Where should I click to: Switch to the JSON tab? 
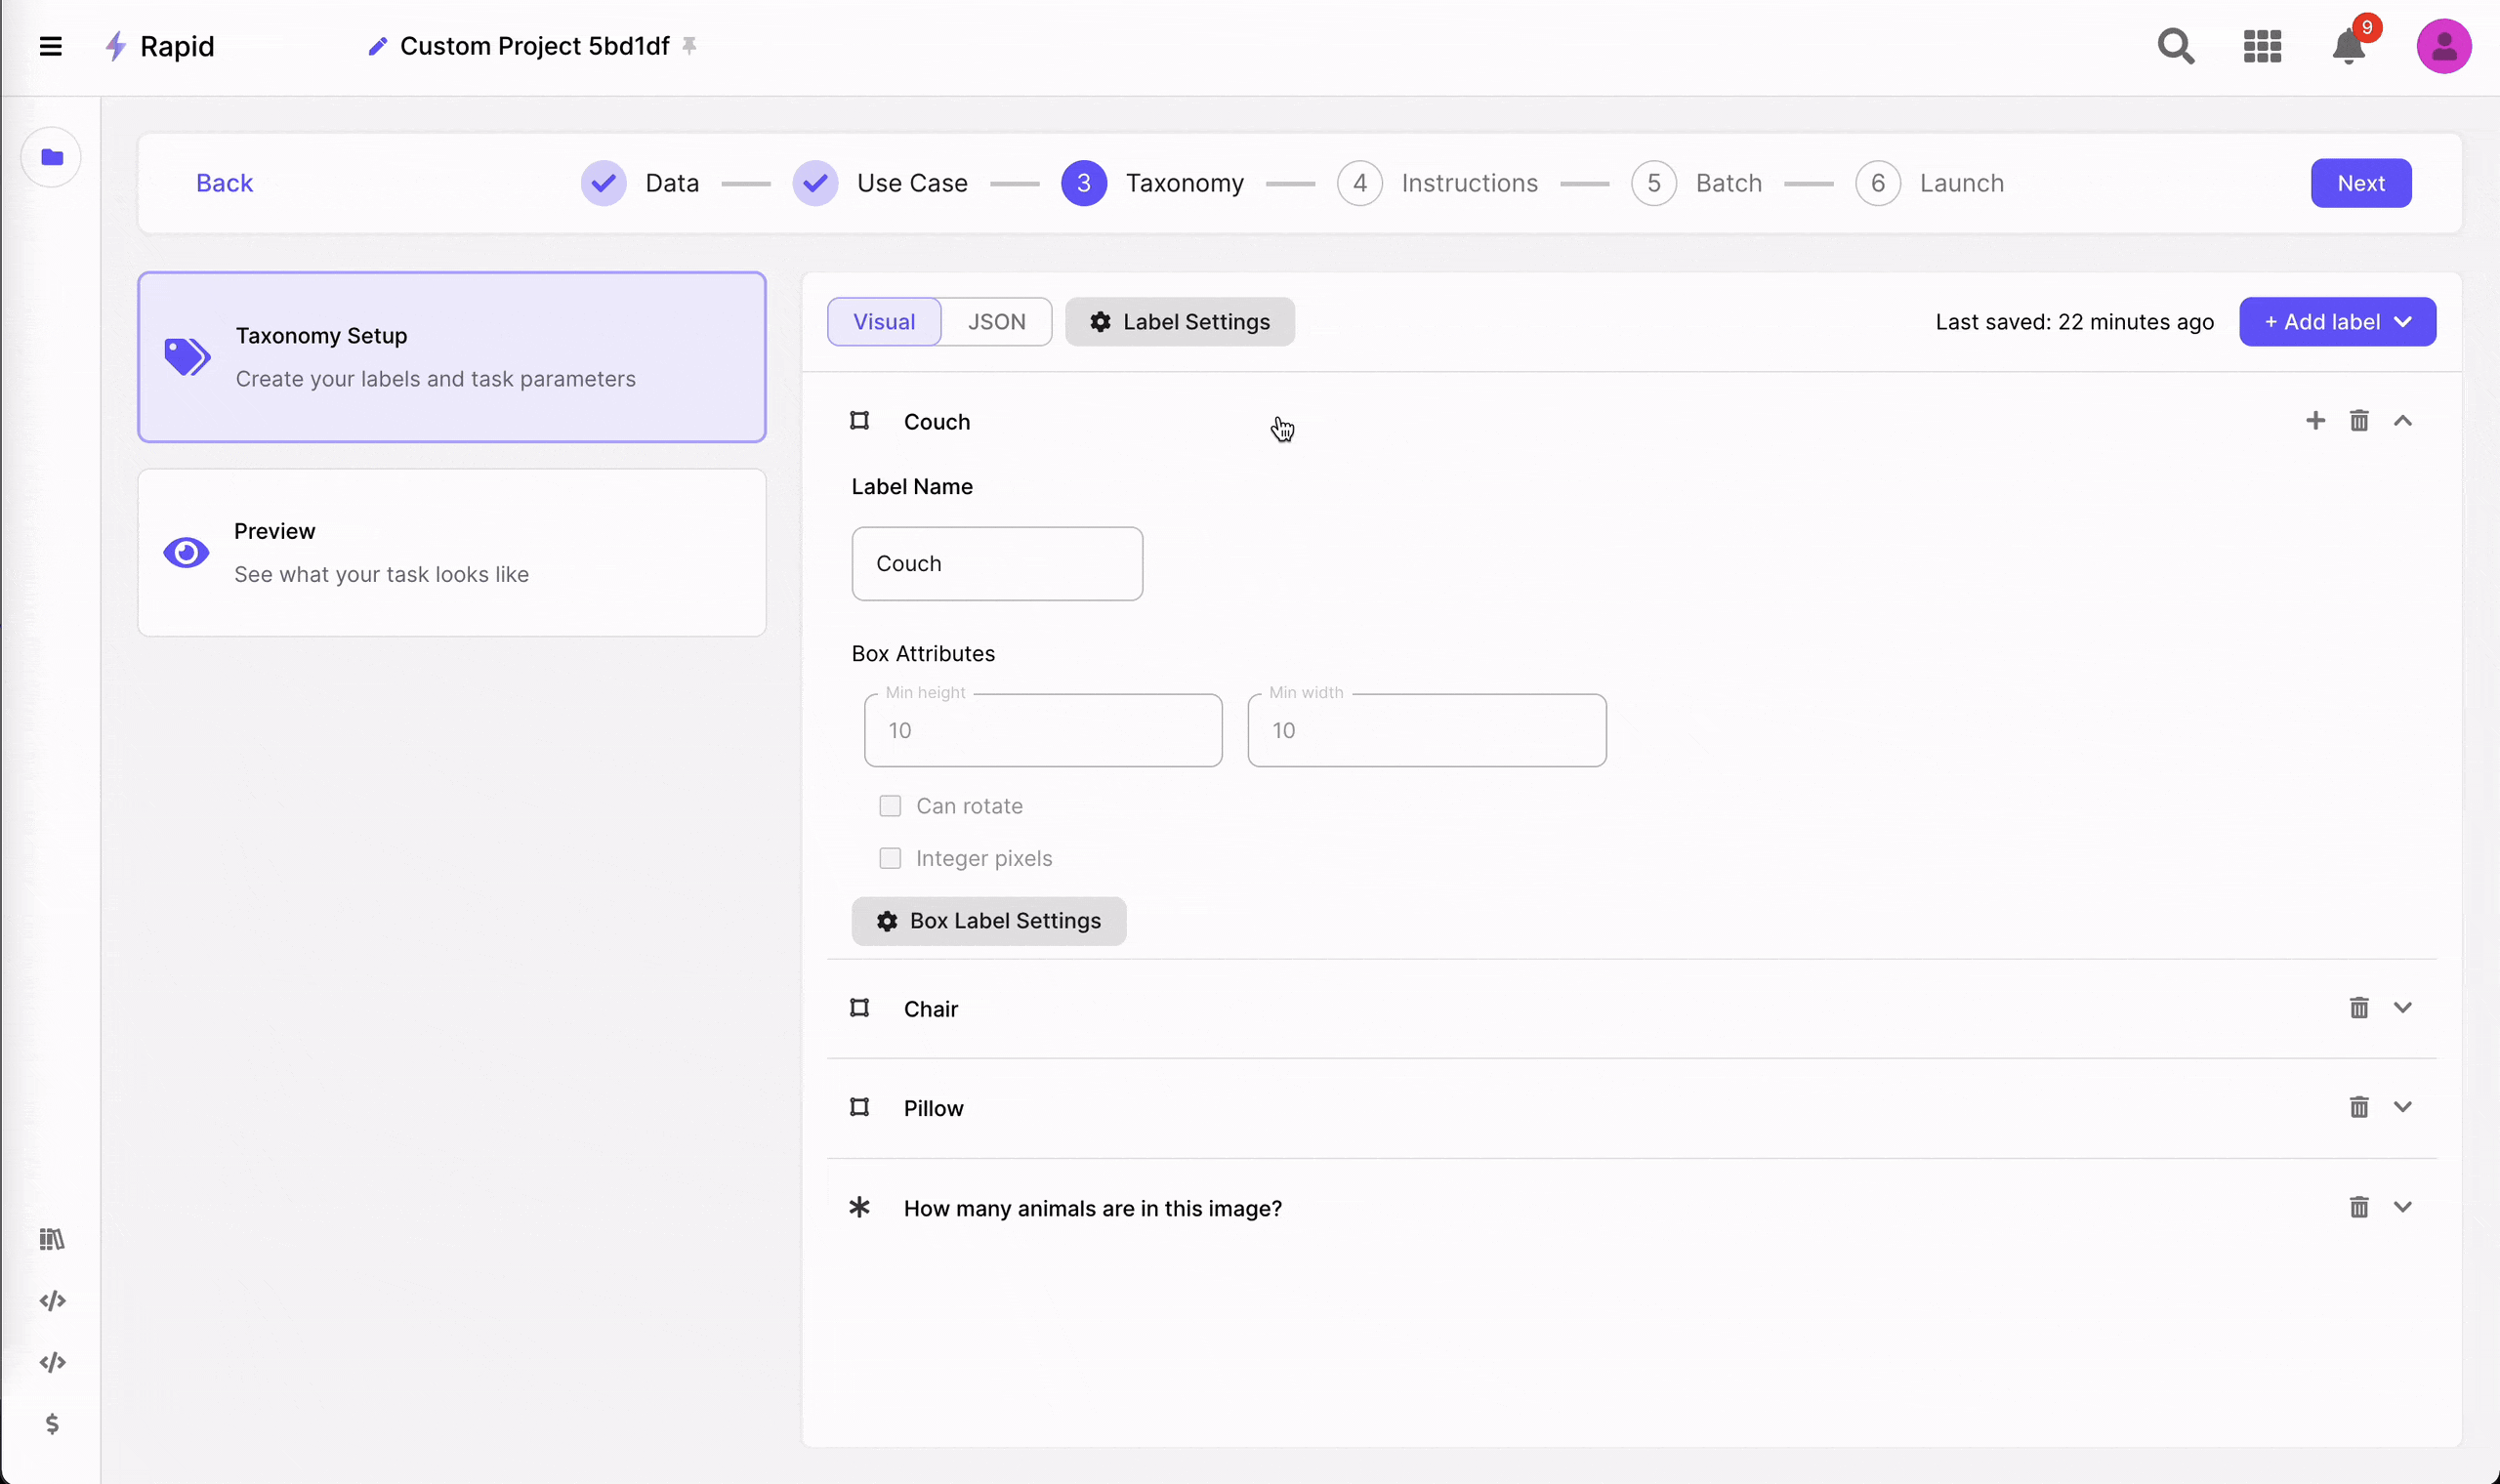[996, 322]
